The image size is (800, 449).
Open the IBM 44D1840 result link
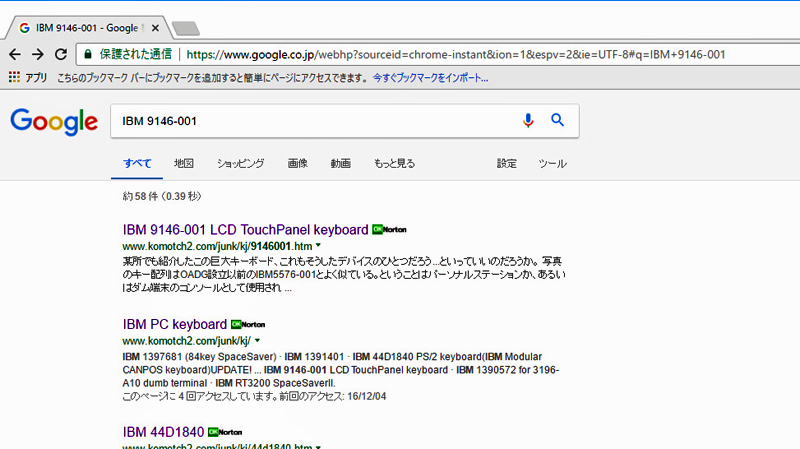[163, 432]
